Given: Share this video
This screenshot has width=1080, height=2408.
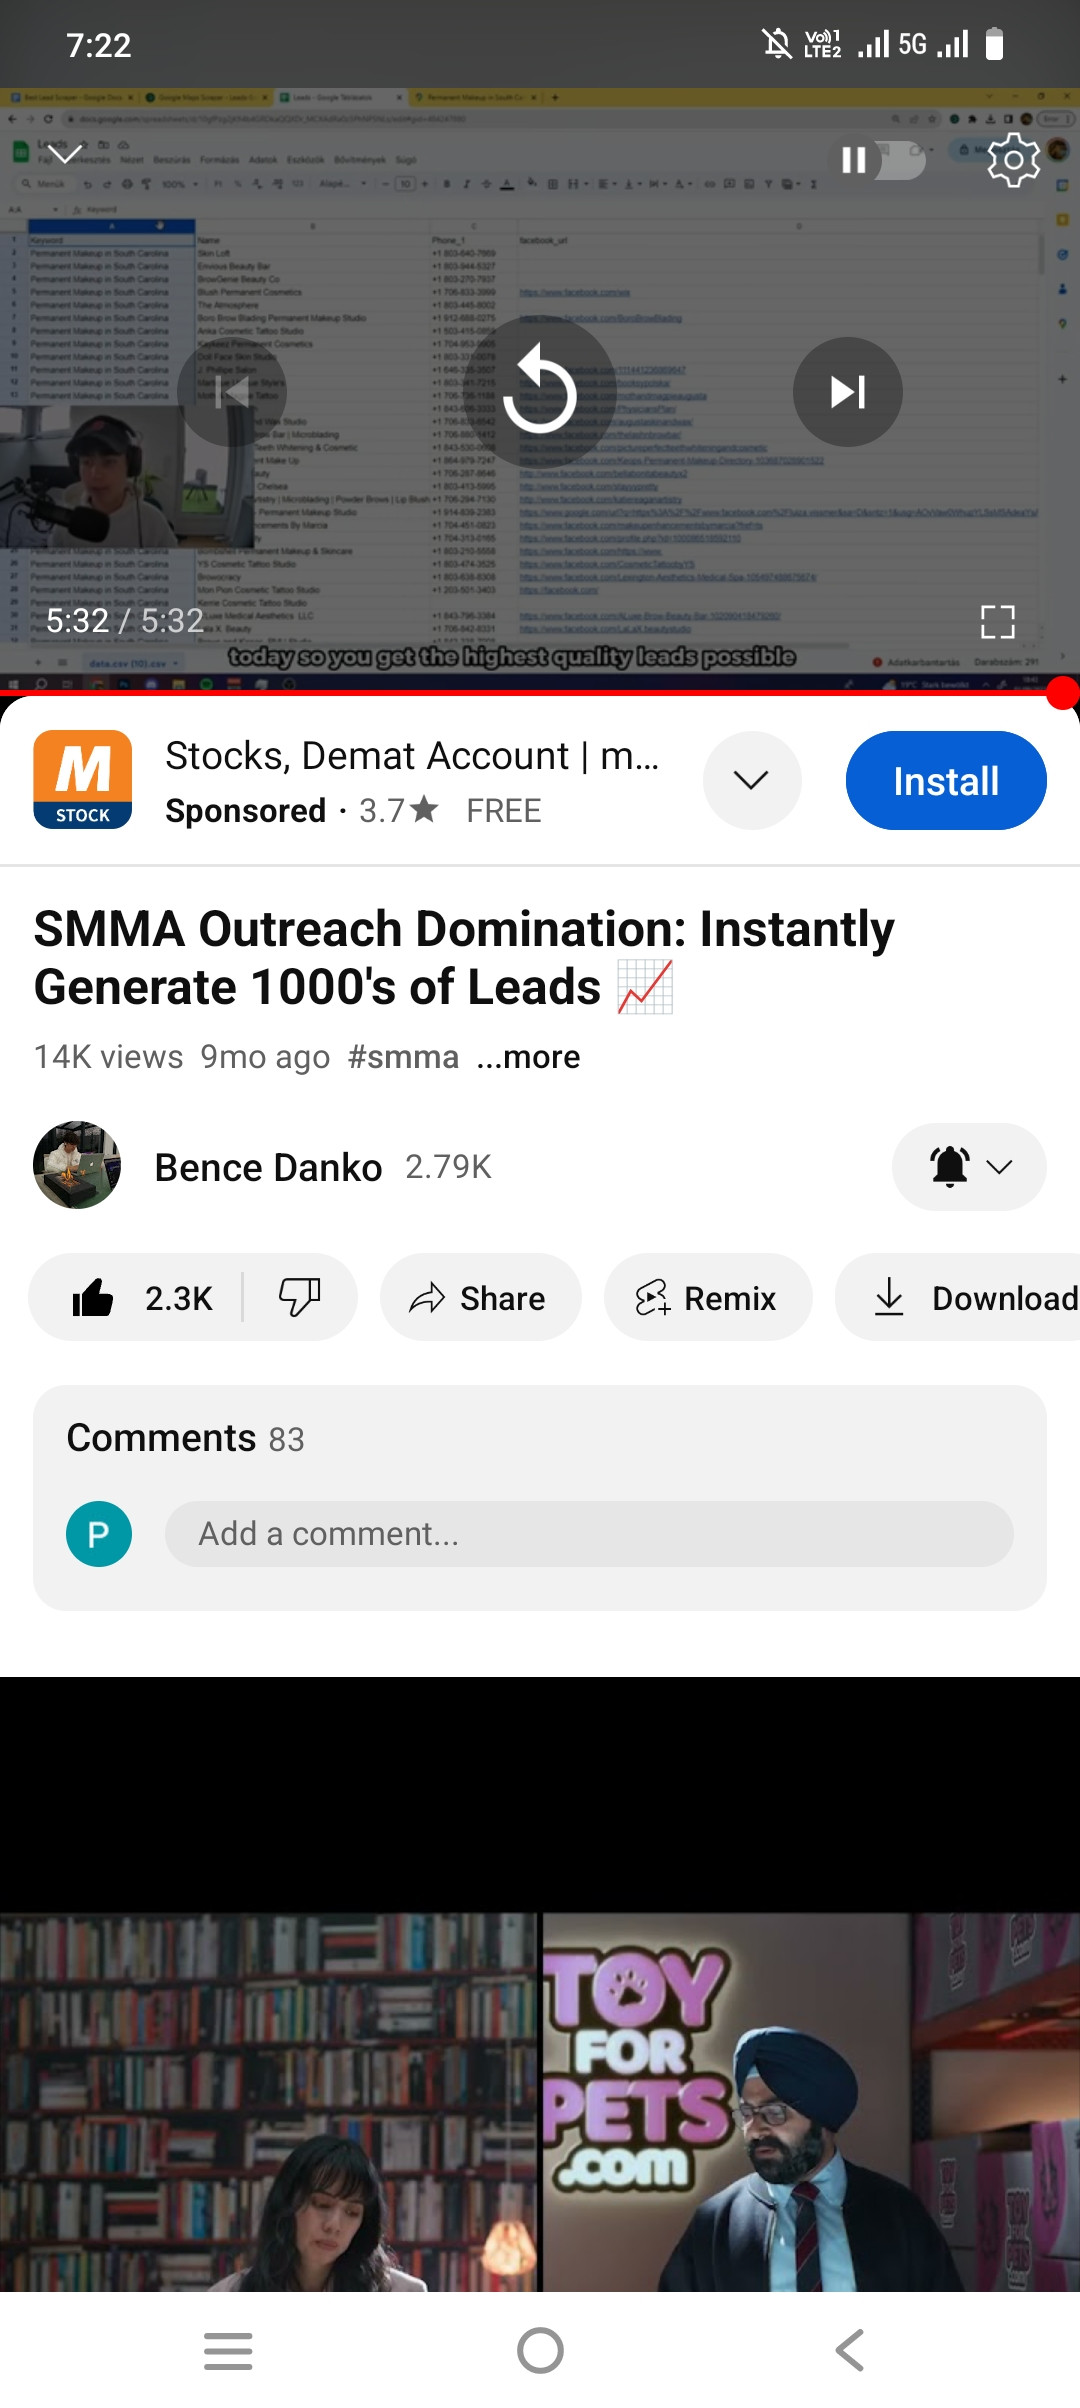Looking at the screenshot, I should [x=480, y=1298].
